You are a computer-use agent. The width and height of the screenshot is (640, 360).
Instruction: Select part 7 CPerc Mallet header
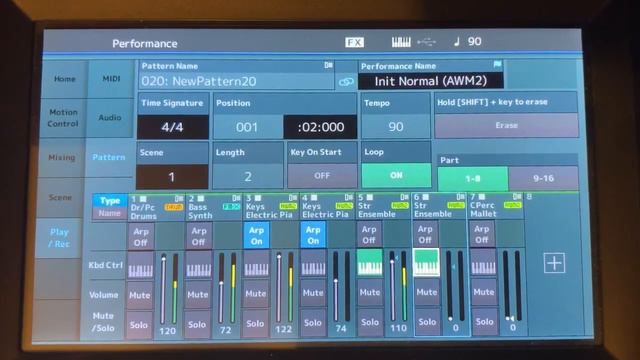click(x=496, y=206)
